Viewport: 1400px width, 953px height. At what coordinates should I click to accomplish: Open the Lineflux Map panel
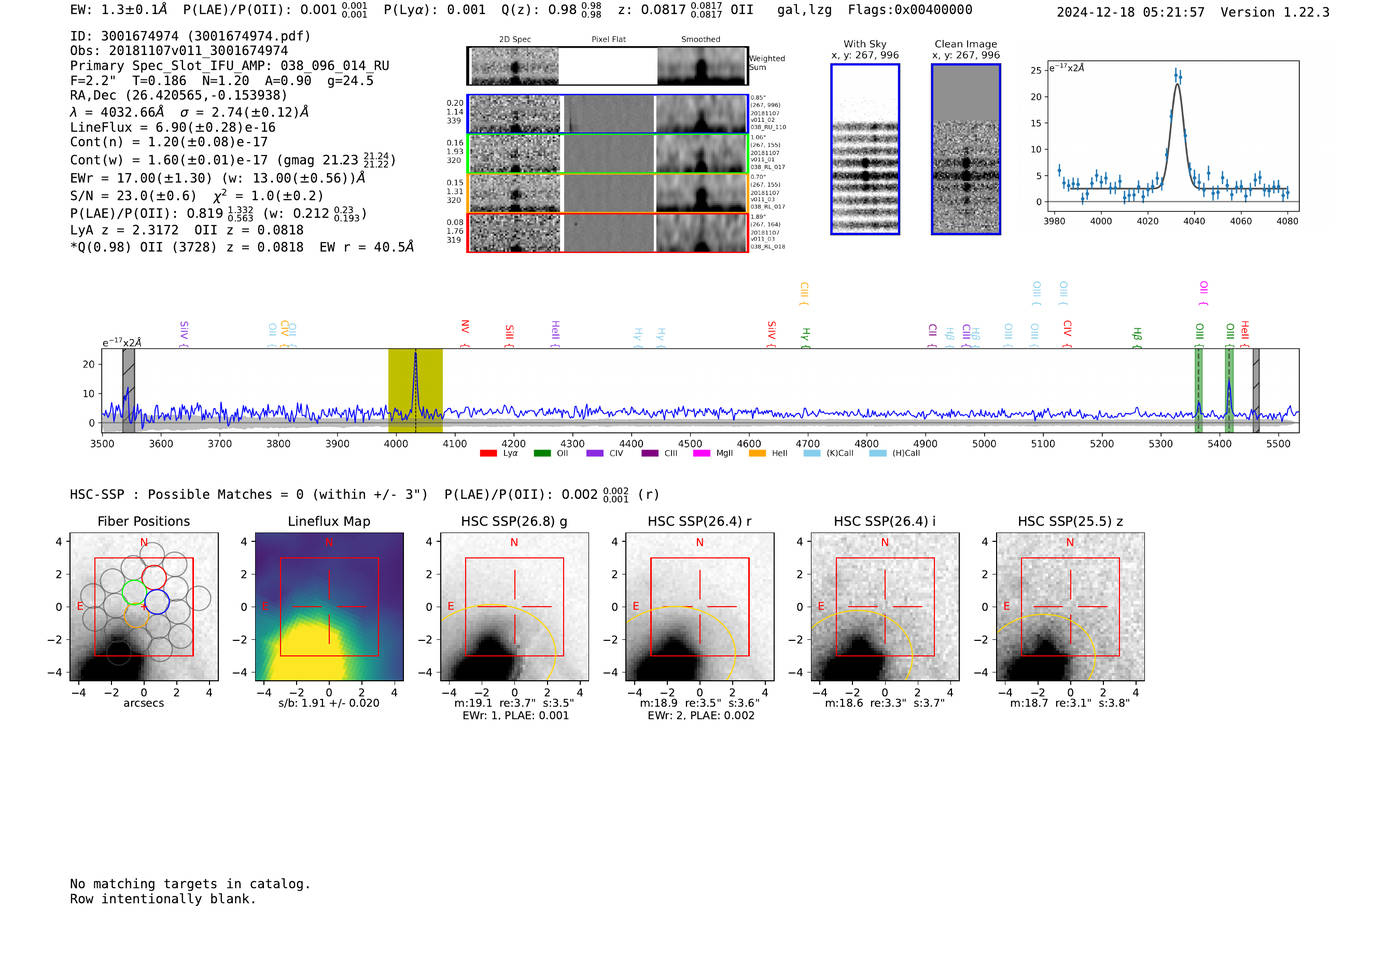click(x=329, y=607)
